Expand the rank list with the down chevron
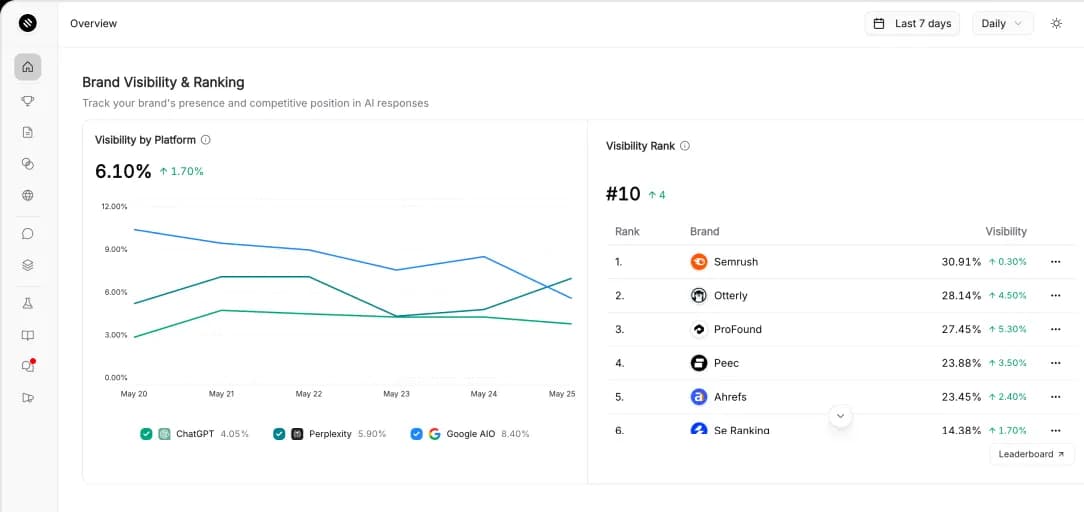The image size is (1084, 512). pyautogui.click(x=841, y=416)
